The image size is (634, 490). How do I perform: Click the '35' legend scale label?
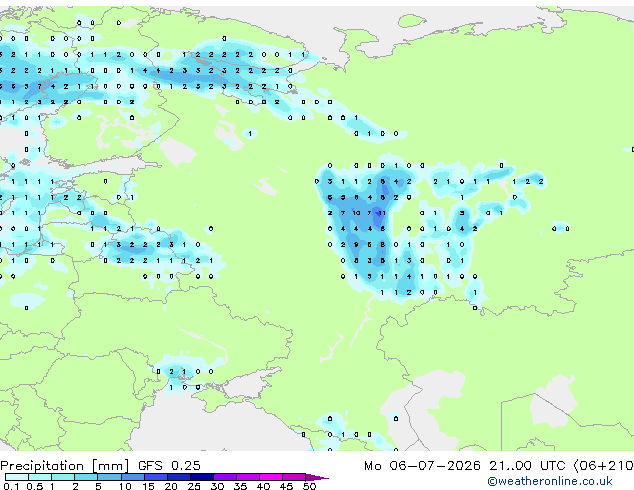click(240, 486)
